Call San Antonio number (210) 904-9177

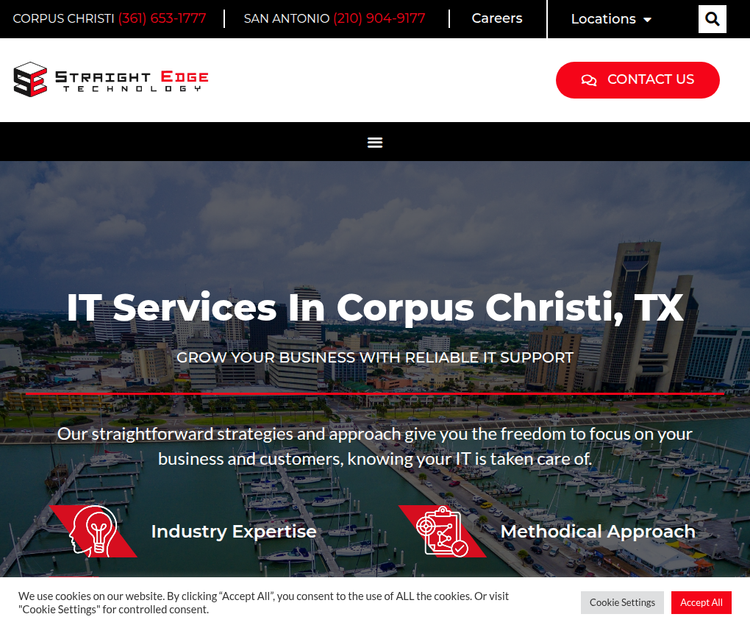coord(379,19)
